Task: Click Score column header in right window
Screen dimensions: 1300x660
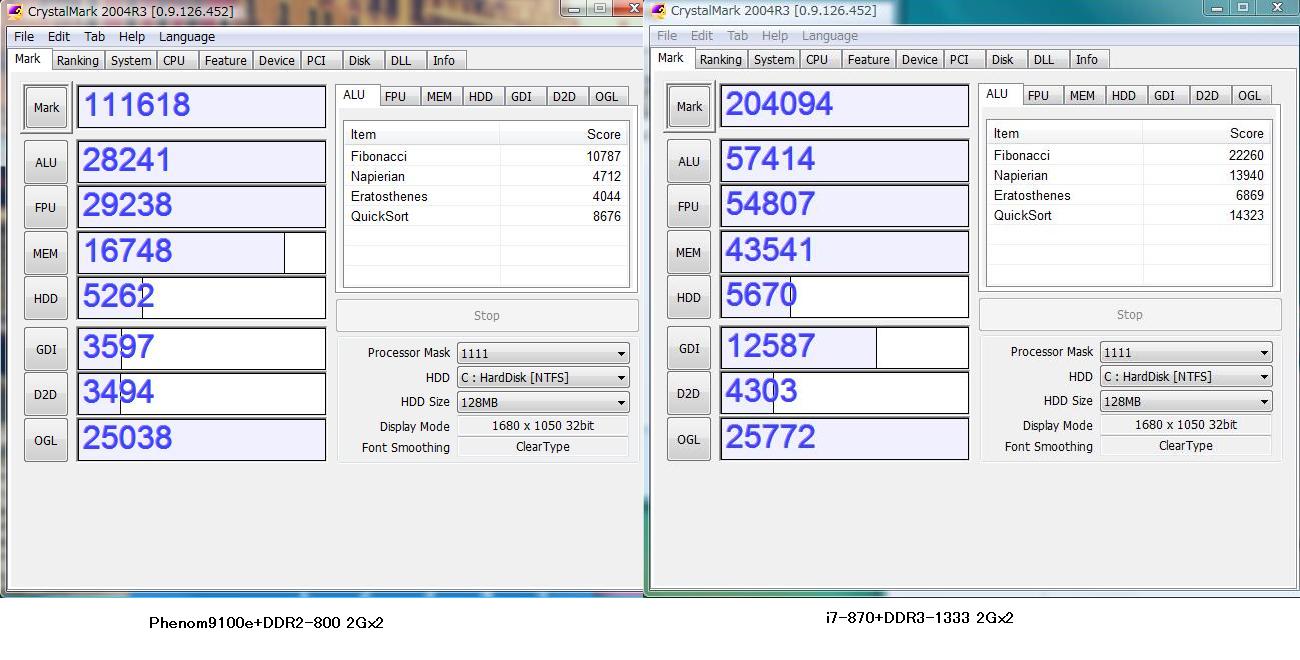Action: tap(1207, 133)
